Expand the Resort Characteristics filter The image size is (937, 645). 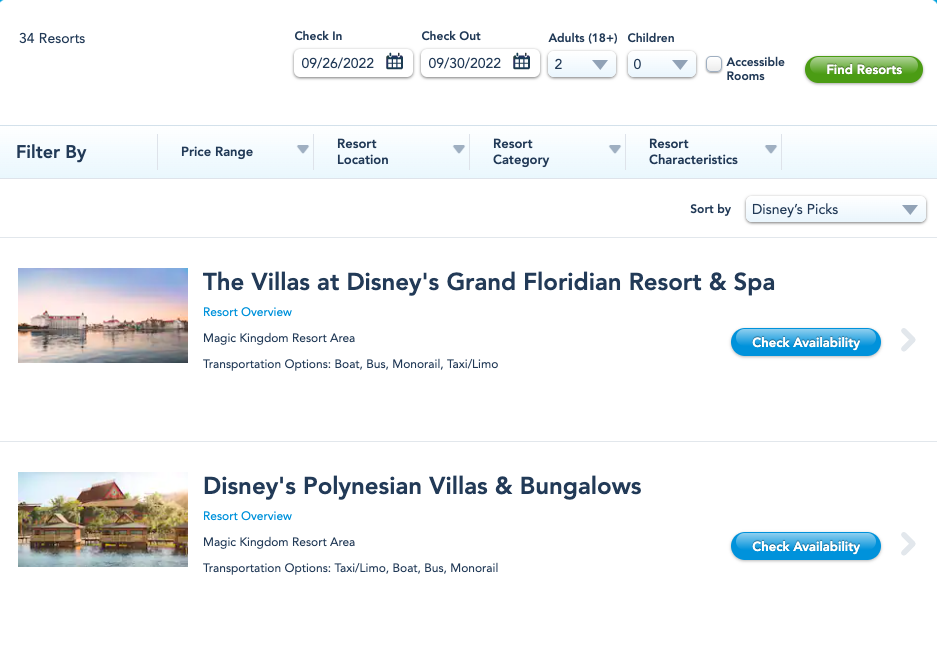click(x=703, y=152)
